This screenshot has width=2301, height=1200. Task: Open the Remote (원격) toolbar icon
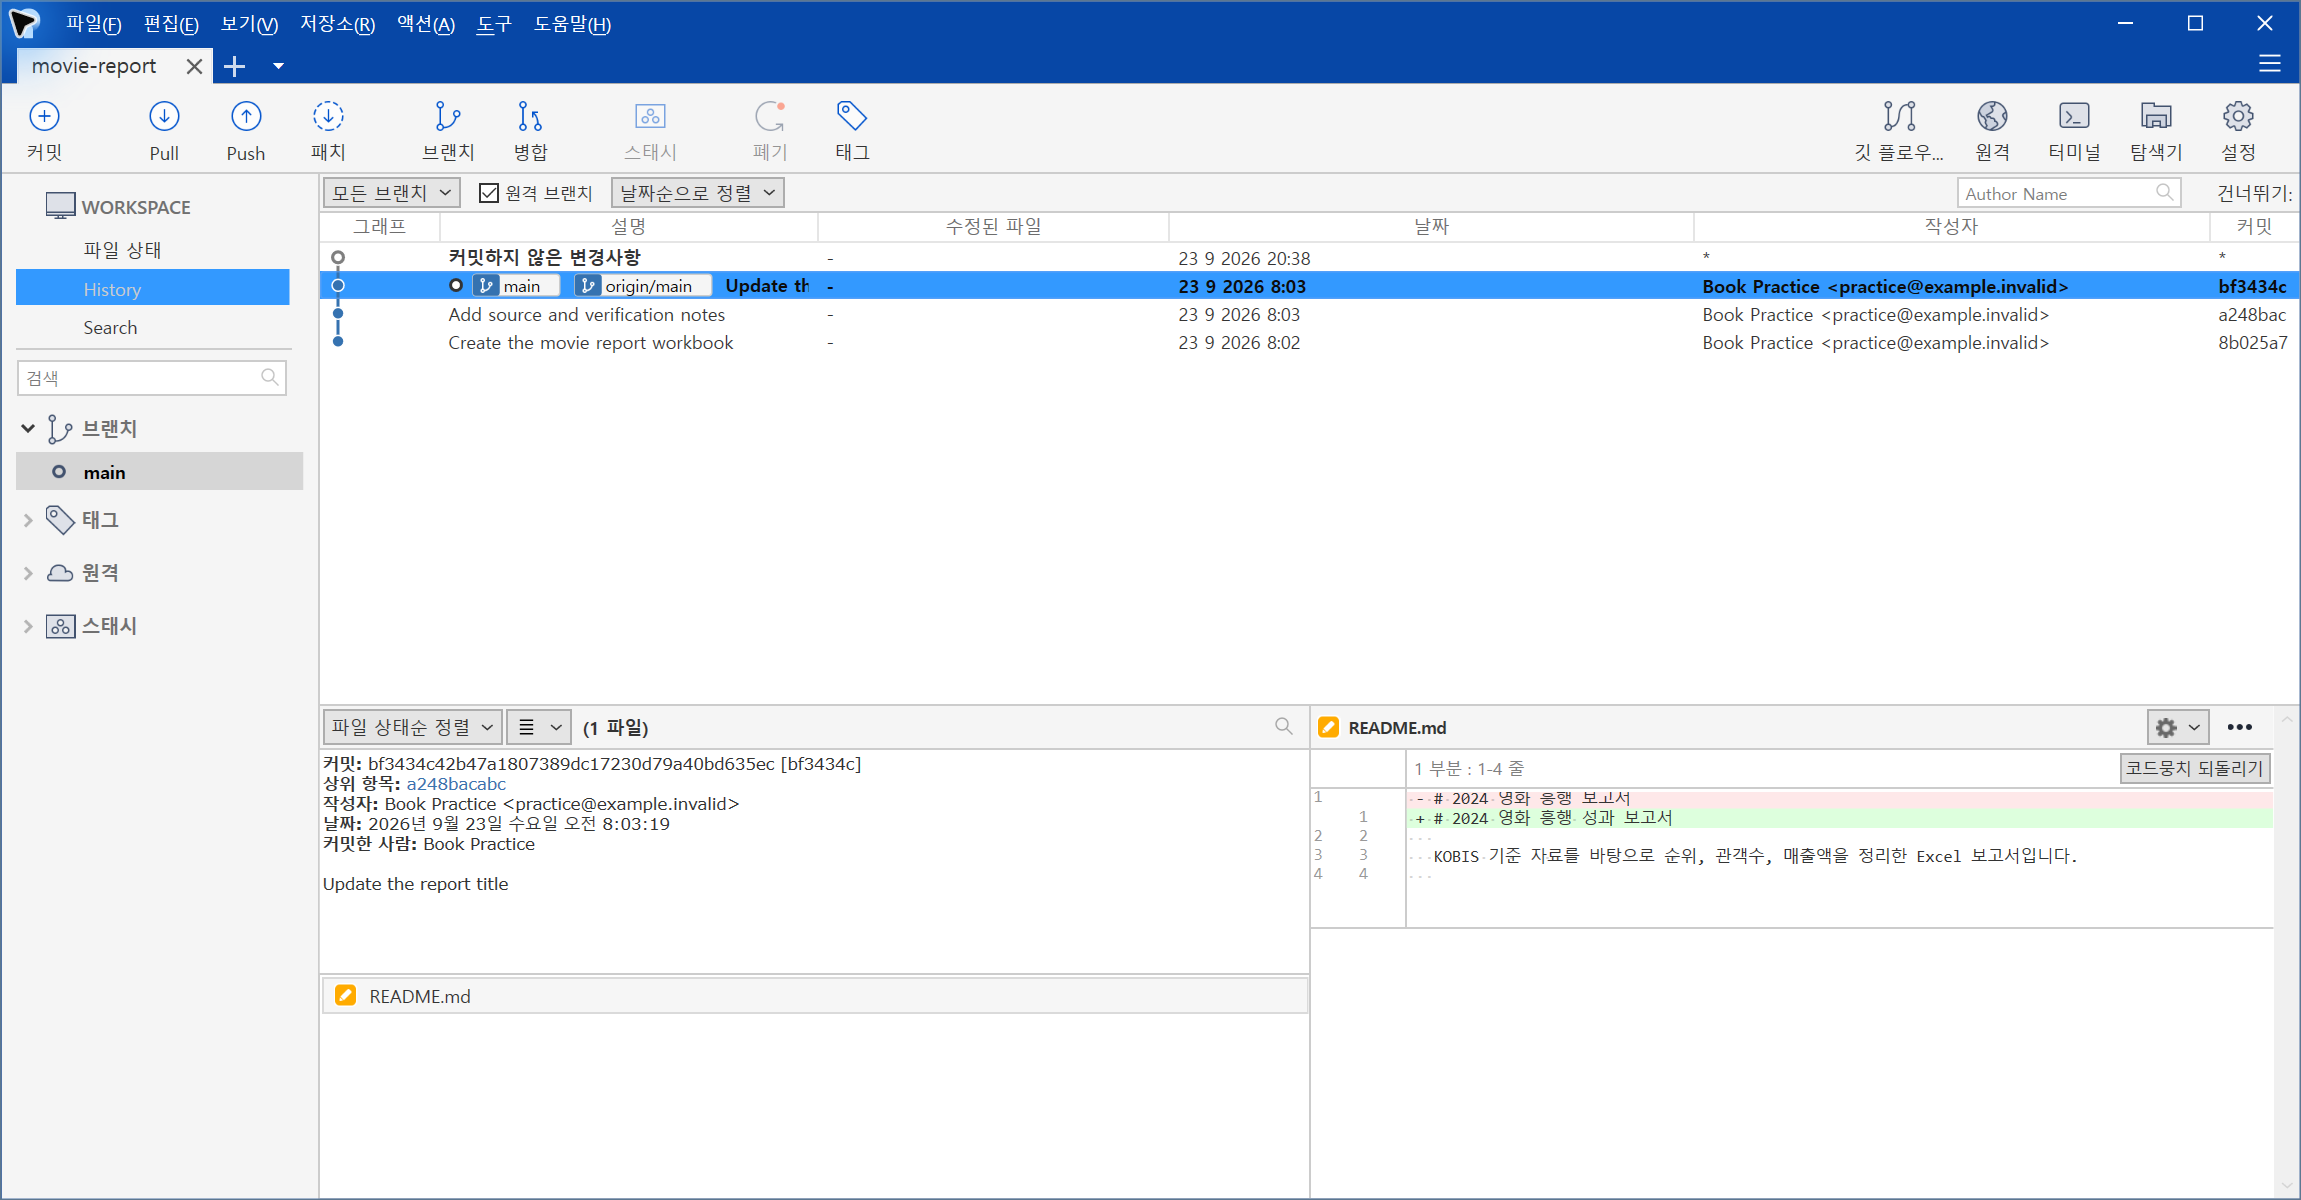1992,117
